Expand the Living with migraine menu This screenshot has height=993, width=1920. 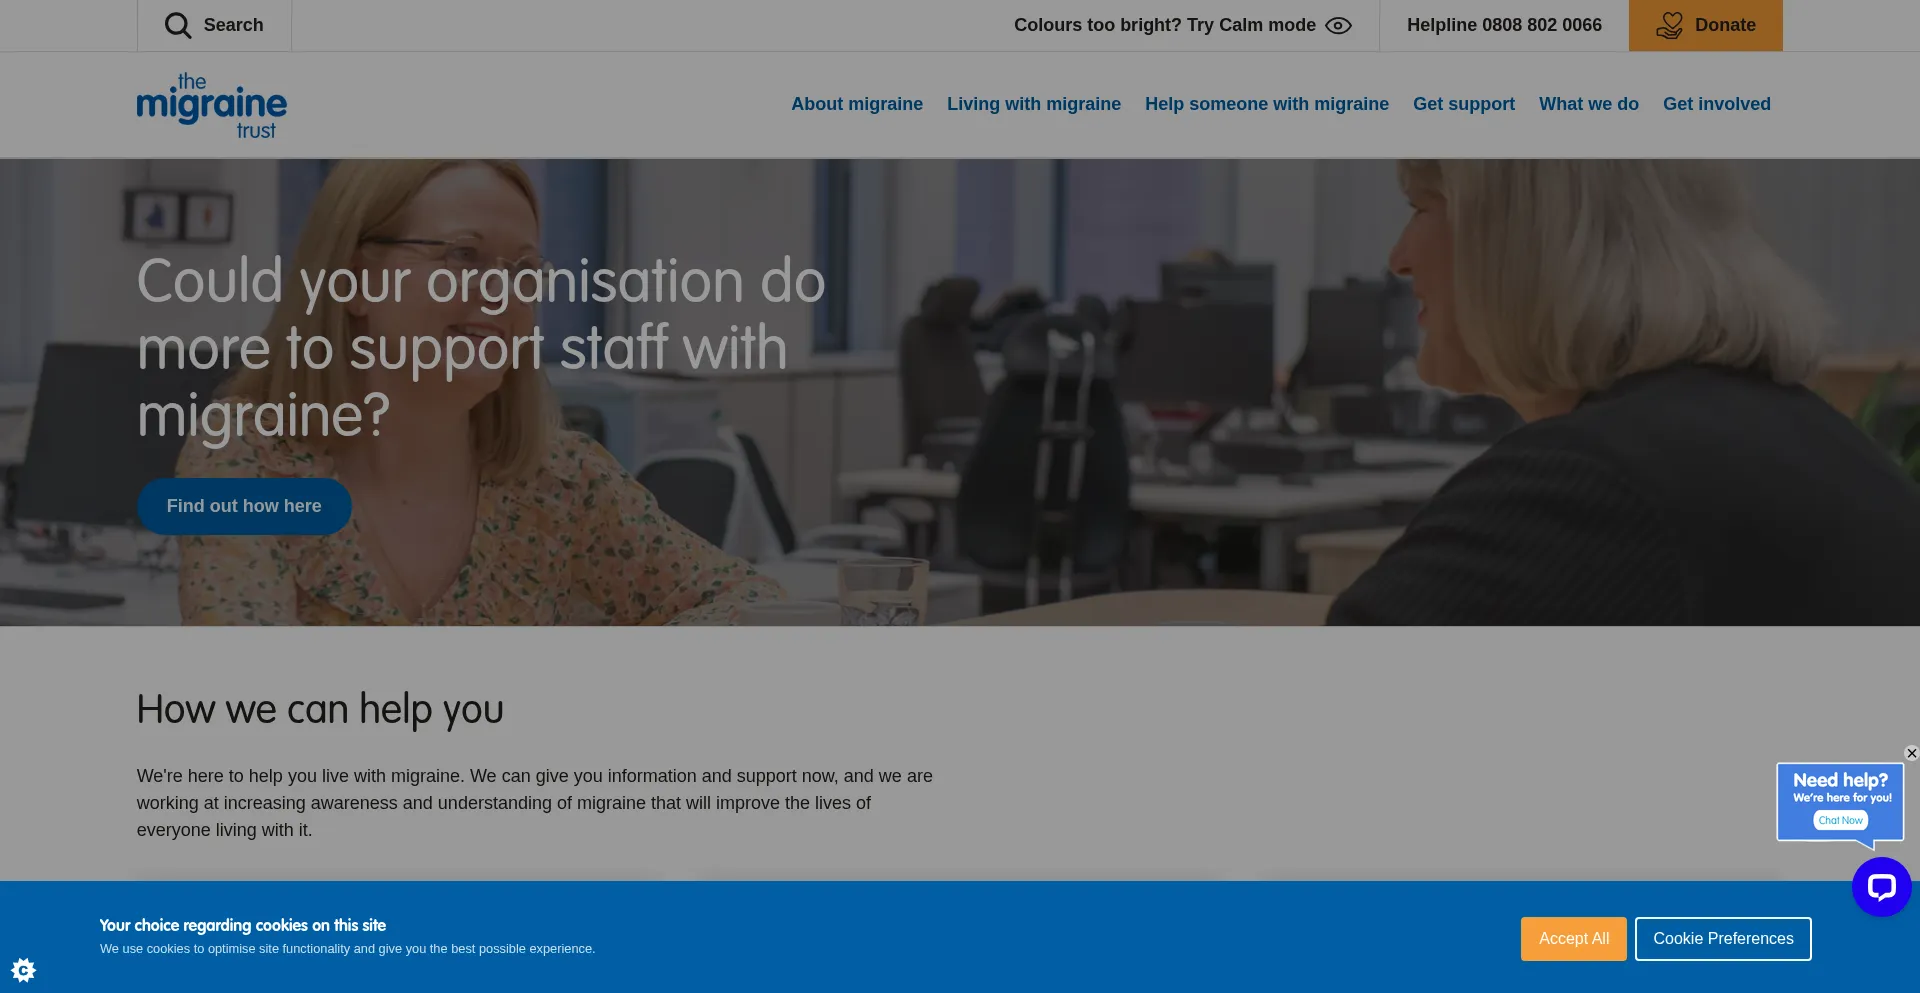point(1033,104)
